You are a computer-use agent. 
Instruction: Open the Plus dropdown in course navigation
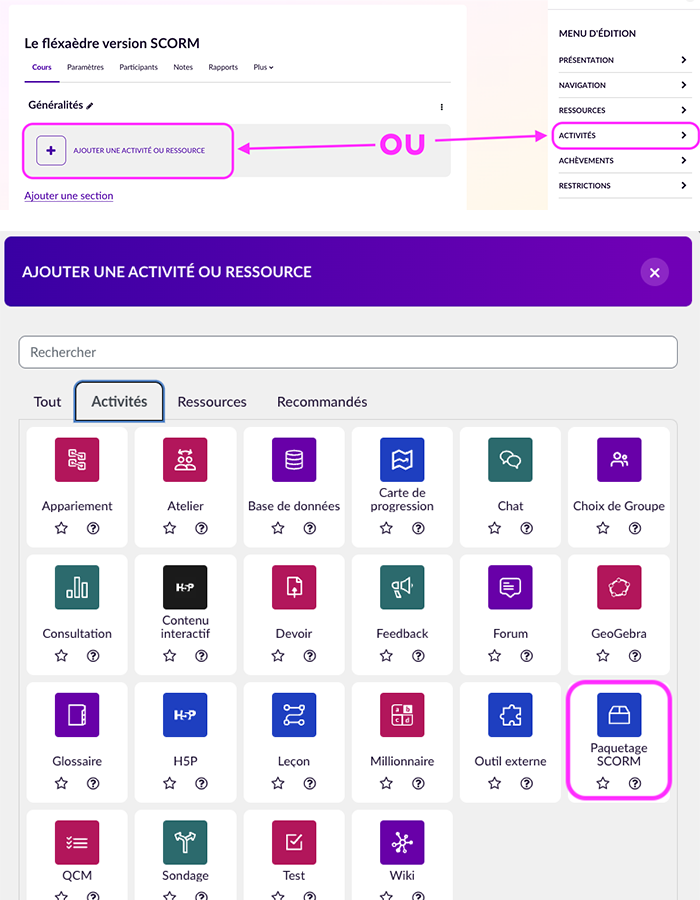pos(263,67)
